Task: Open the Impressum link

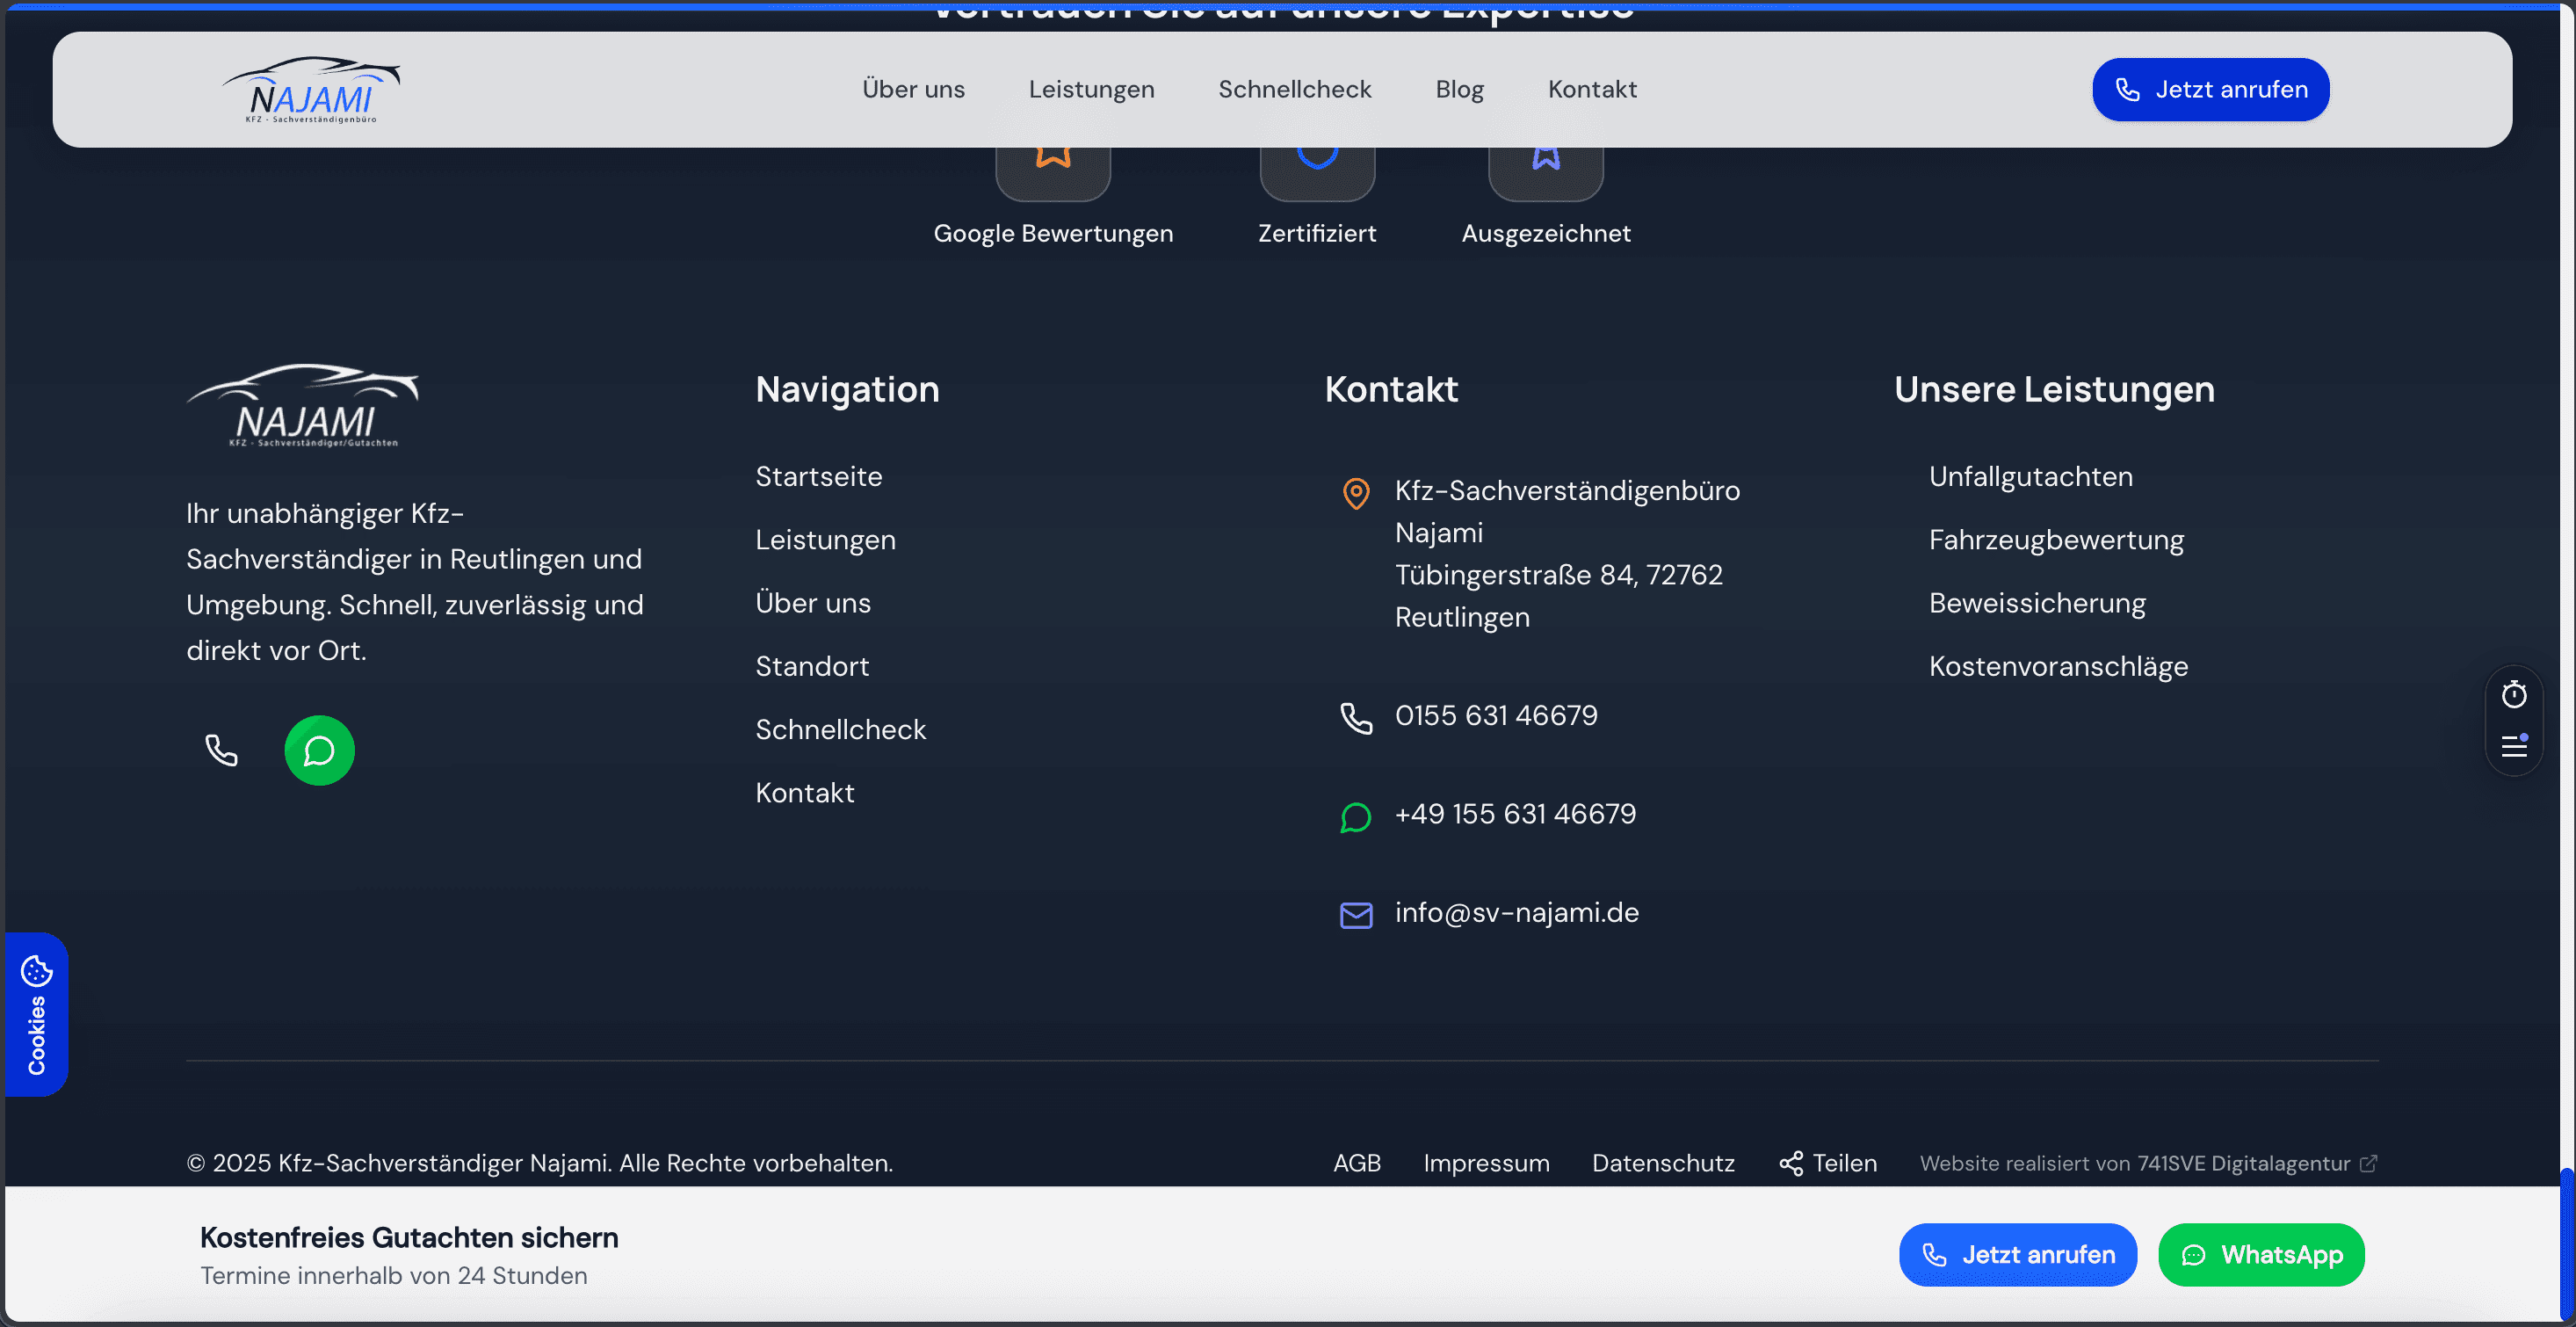Action: point(1486,1163)
